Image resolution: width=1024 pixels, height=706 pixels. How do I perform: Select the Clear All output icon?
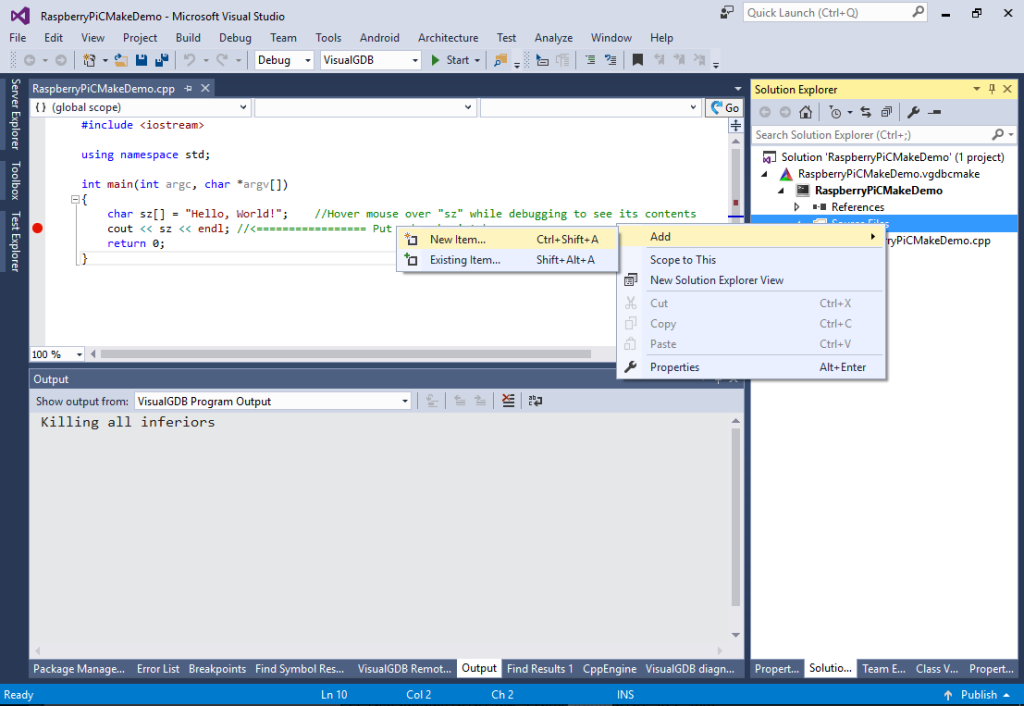[508, 400]
